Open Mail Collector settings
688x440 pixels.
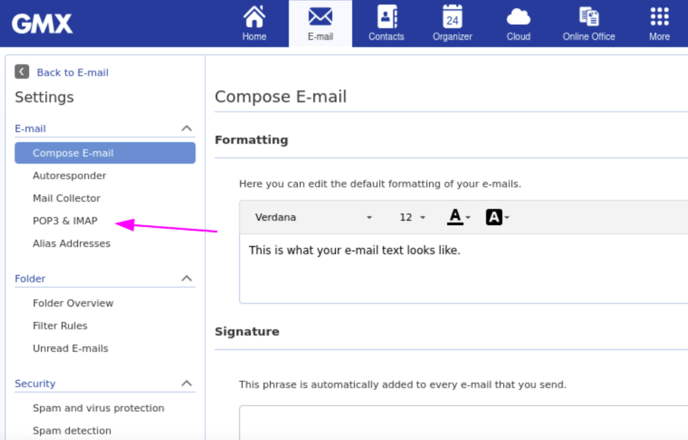[66, 198]
